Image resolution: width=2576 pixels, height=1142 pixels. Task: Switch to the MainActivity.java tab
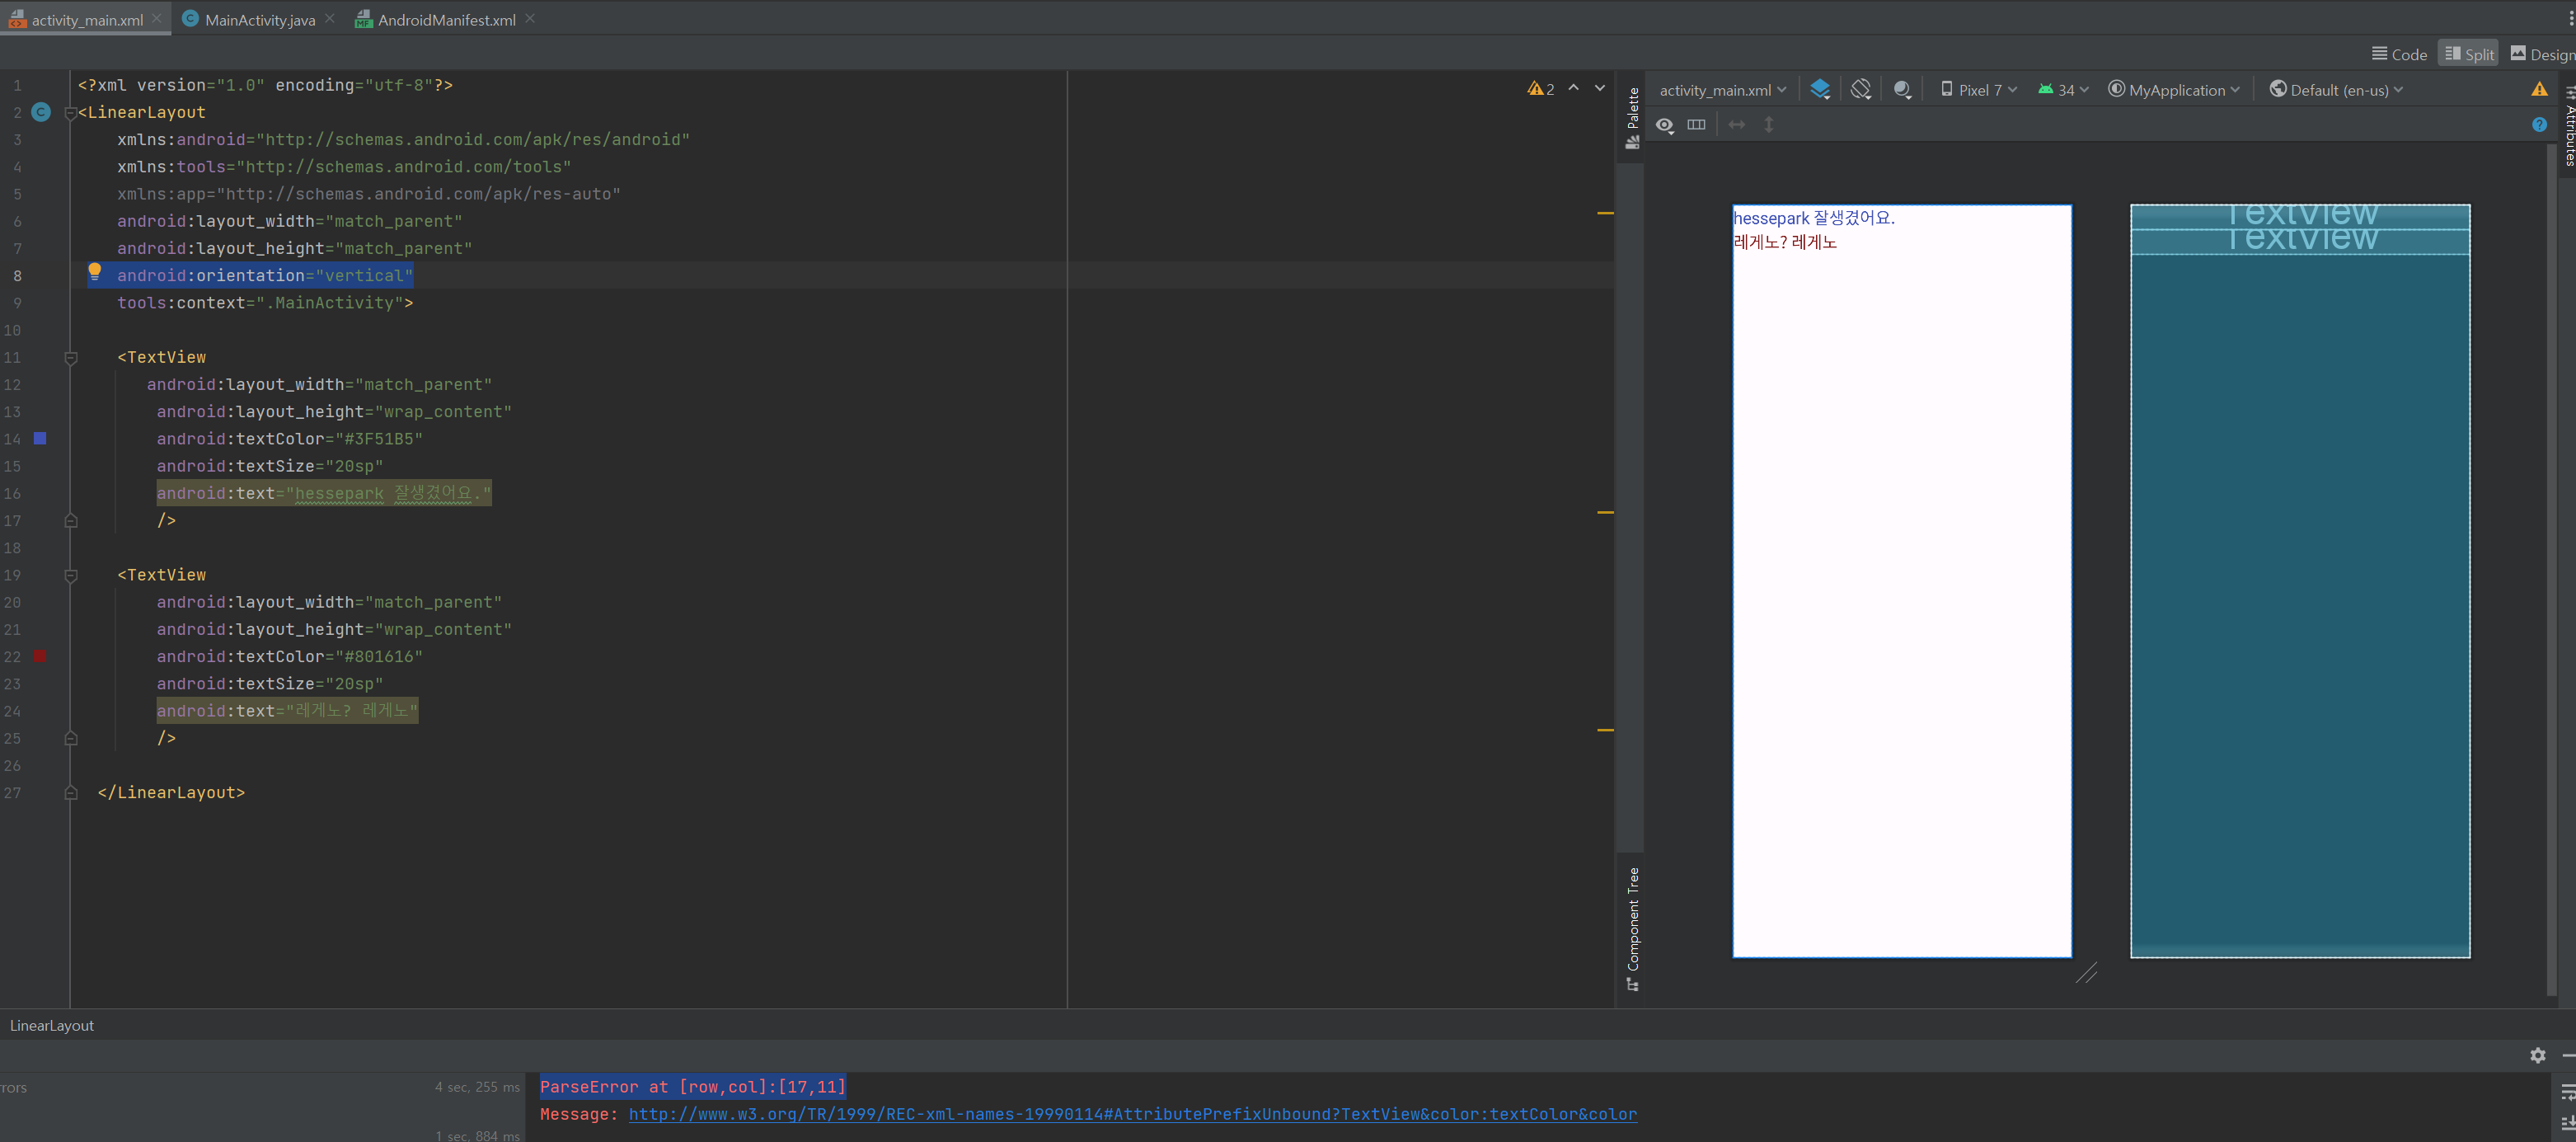pyautogui.click(x=259, y=19)
